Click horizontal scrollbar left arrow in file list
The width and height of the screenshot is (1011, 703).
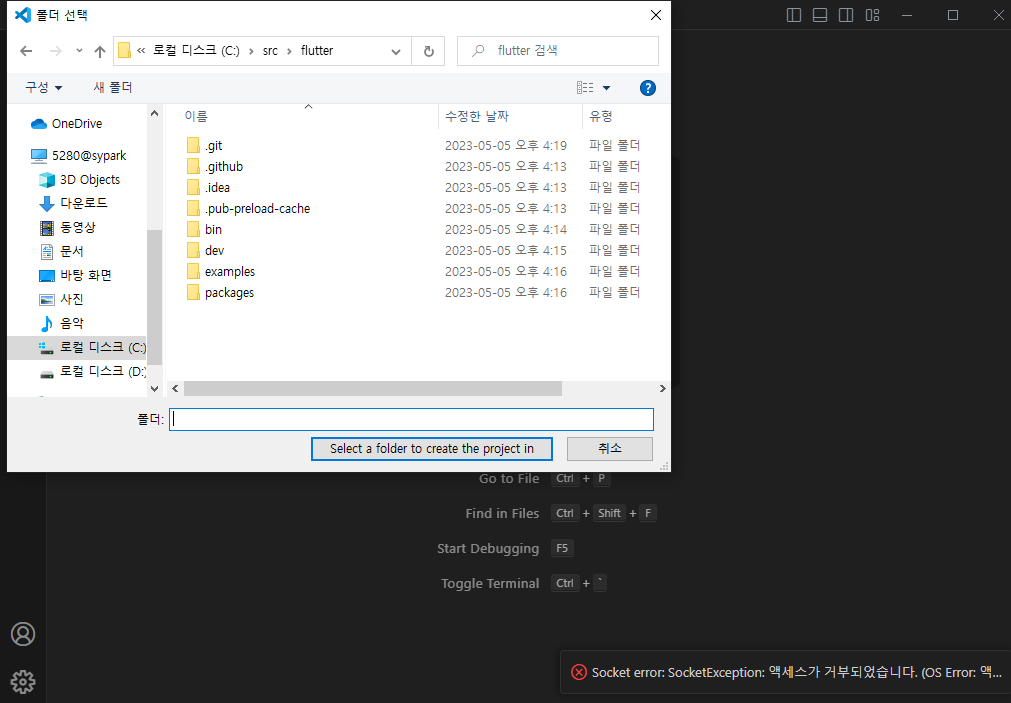pos(175,388)
